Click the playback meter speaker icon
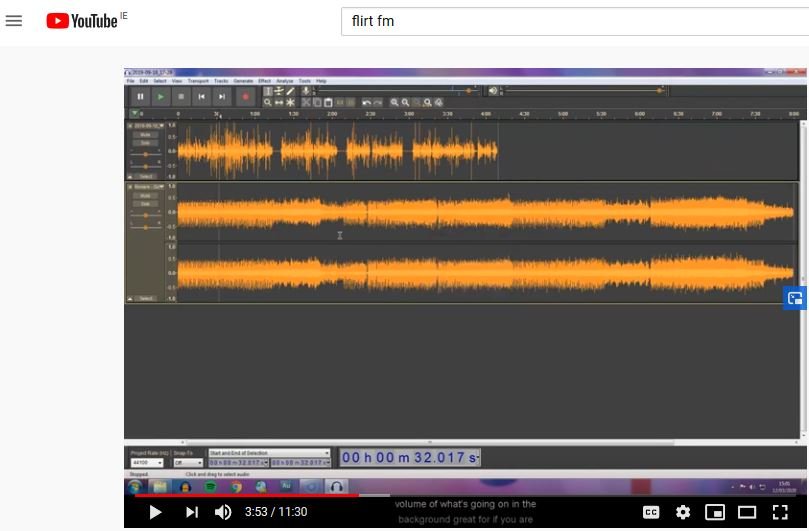This screenshot has width=809, height=531. [493, 91]
